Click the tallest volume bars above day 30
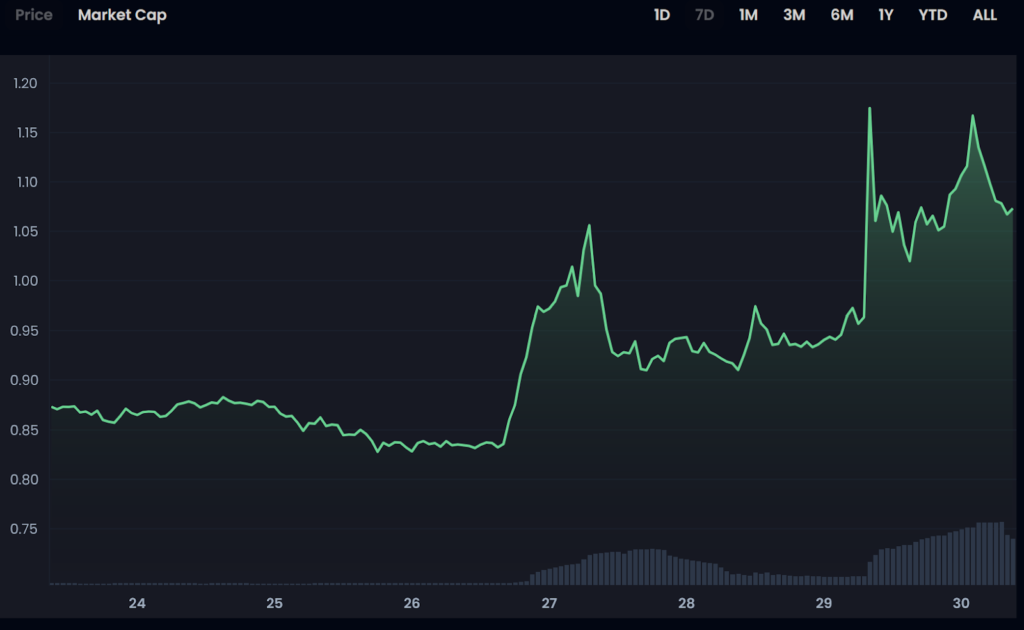Viewport: 1024px width, 630px height. coord(990,552)
